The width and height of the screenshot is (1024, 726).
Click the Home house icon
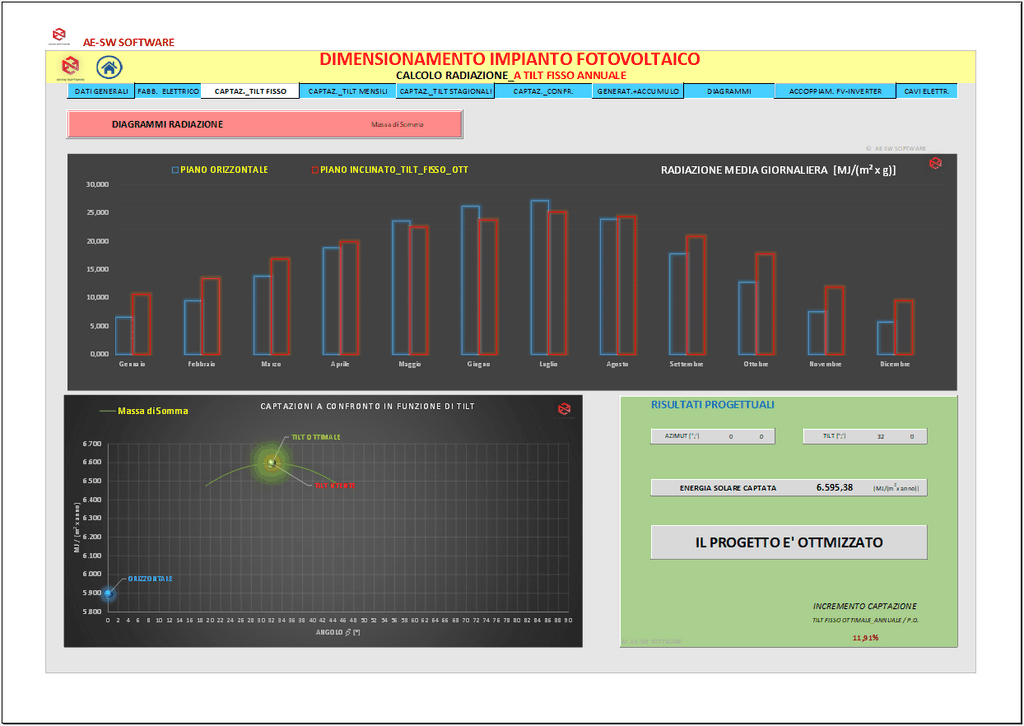click(109, 67)
